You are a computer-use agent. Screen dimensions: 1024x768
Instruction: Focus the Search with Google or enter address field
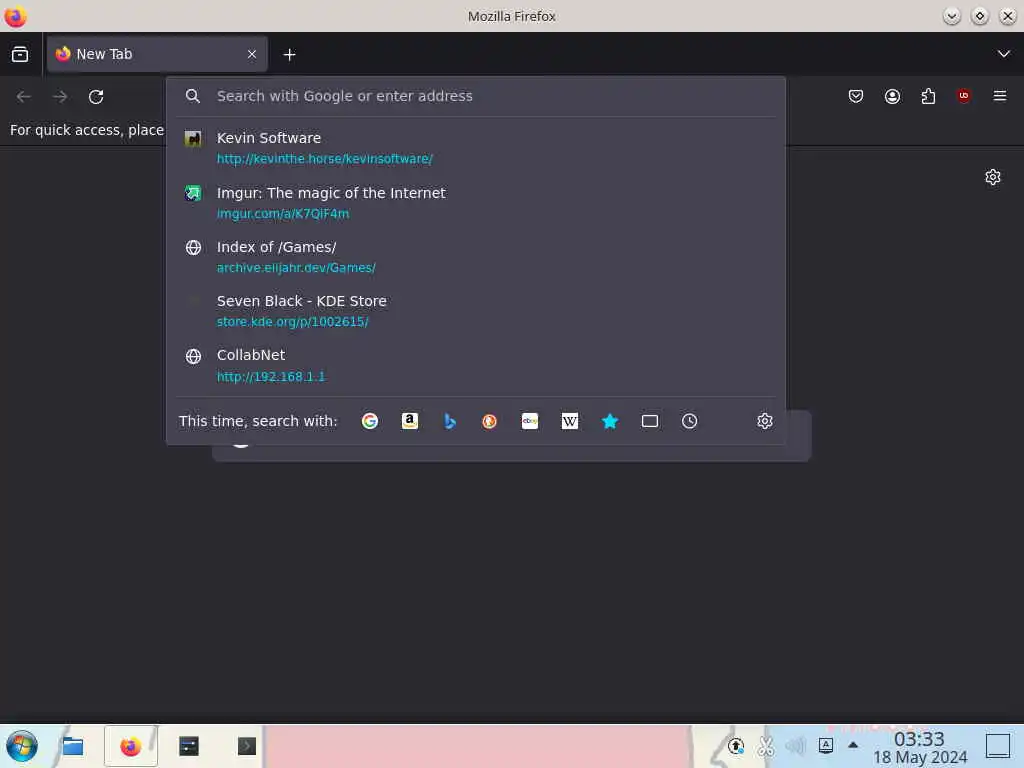click(x=475, y=96)
